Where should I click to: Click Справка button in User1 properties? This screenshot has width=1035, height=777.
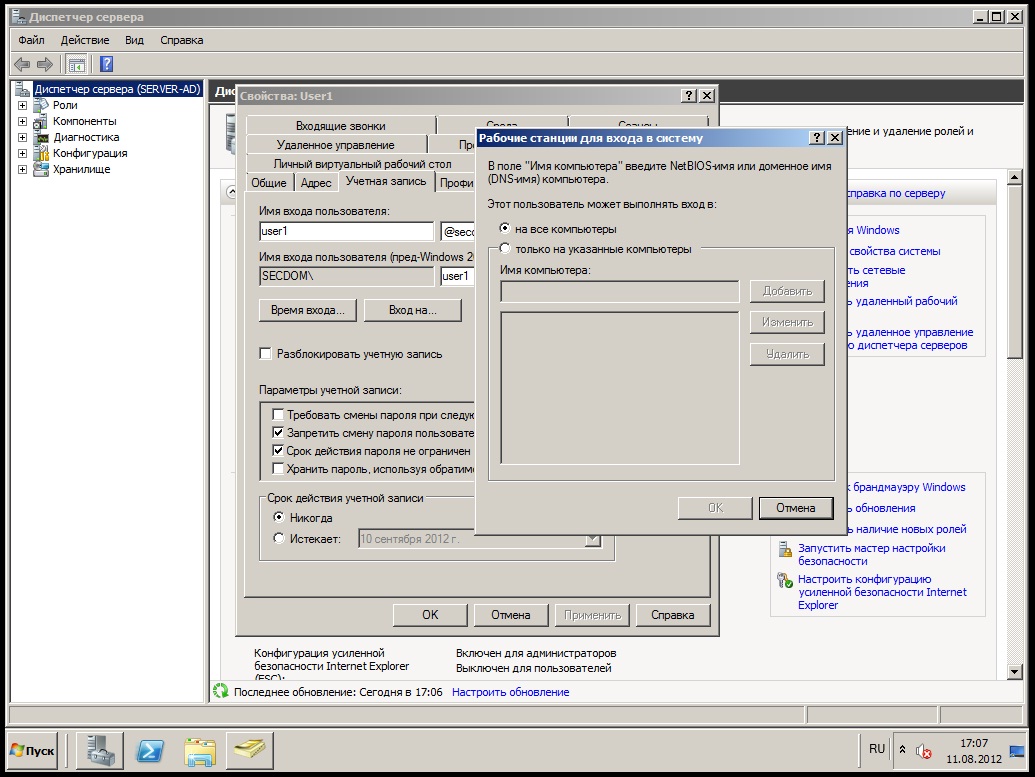tap(673, 615)
